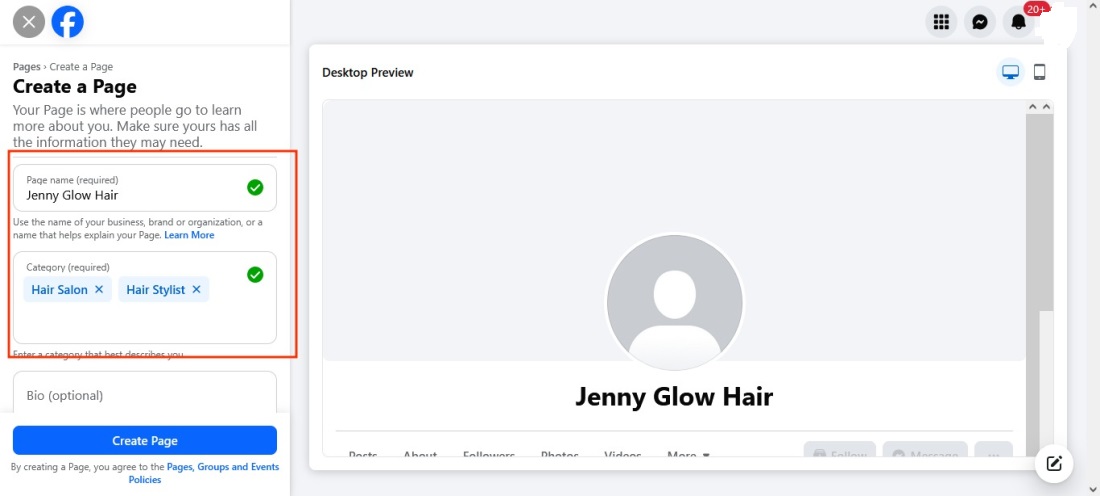Switch to mobile preview mode

1039,72
